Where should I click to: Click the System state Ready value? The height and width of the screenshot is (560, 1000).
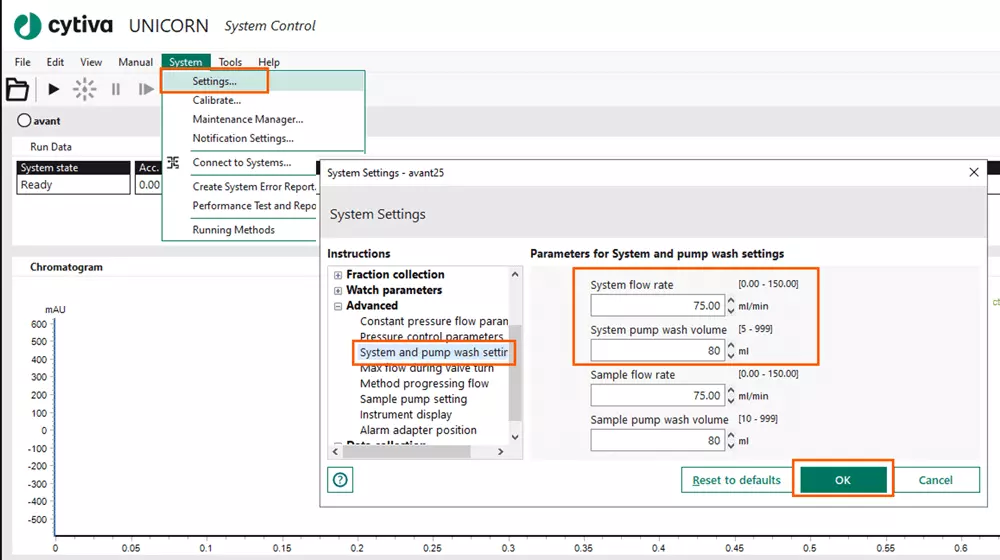[x=73, y=184]
